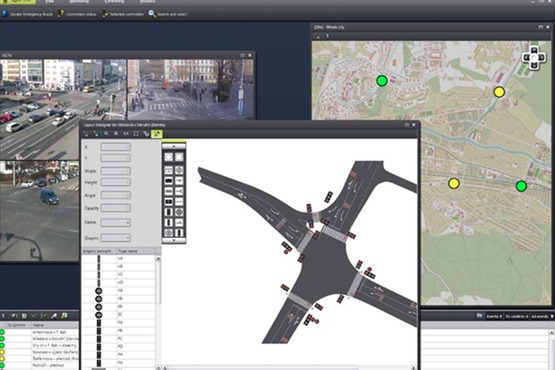Image resolution: width=555 pixels, height=370 pixels.
Task: Open All events dropdown
Action: pos(542,316)
